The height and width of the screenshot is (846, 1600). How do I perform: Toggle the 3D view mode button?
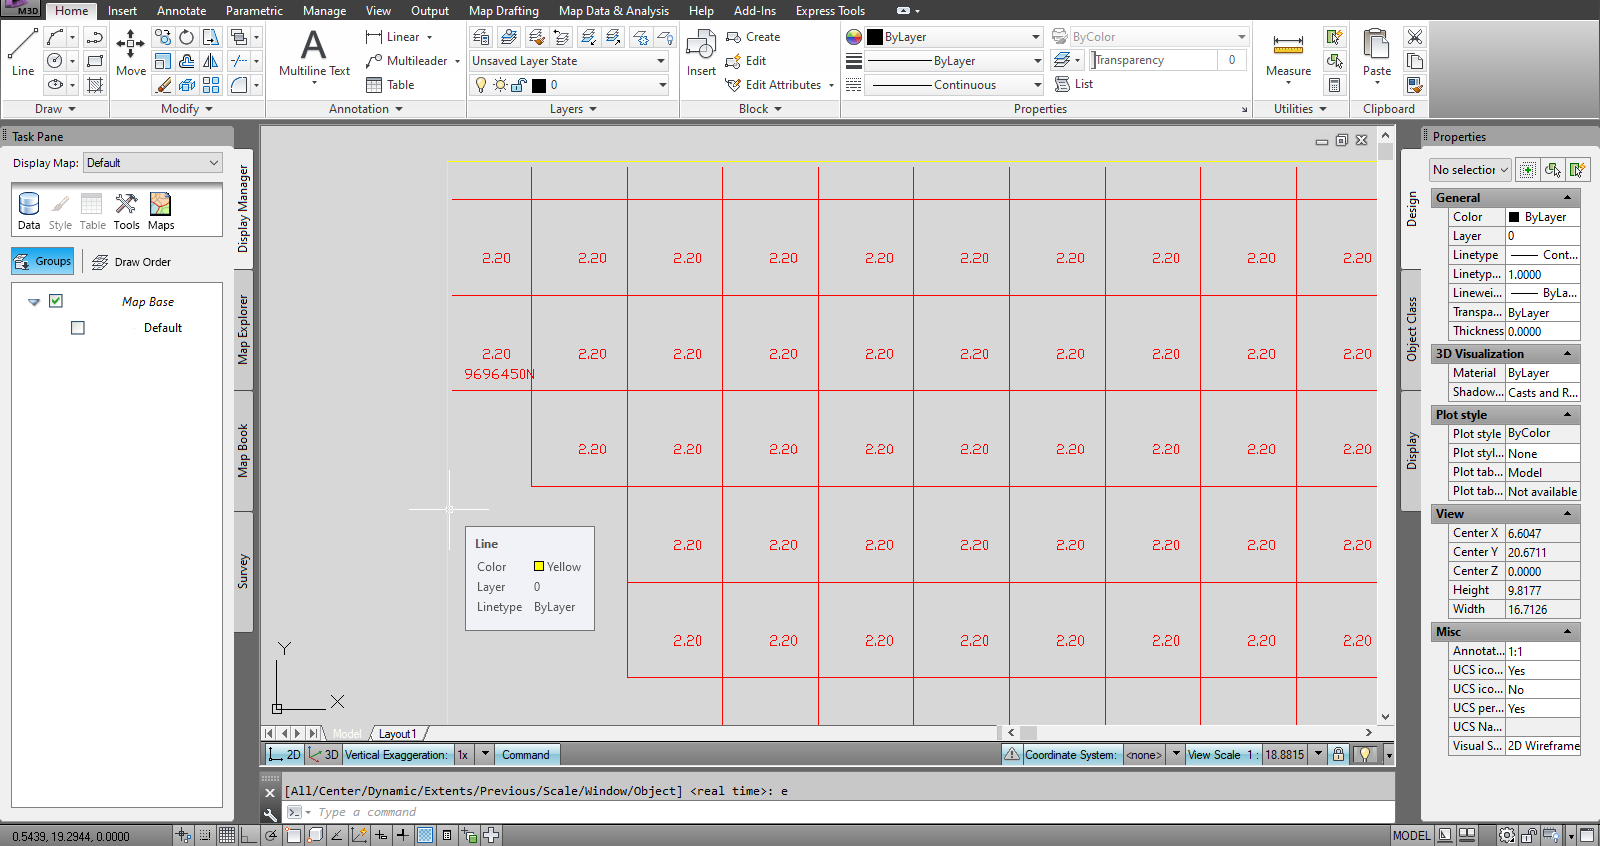click(x=324, y=755)
